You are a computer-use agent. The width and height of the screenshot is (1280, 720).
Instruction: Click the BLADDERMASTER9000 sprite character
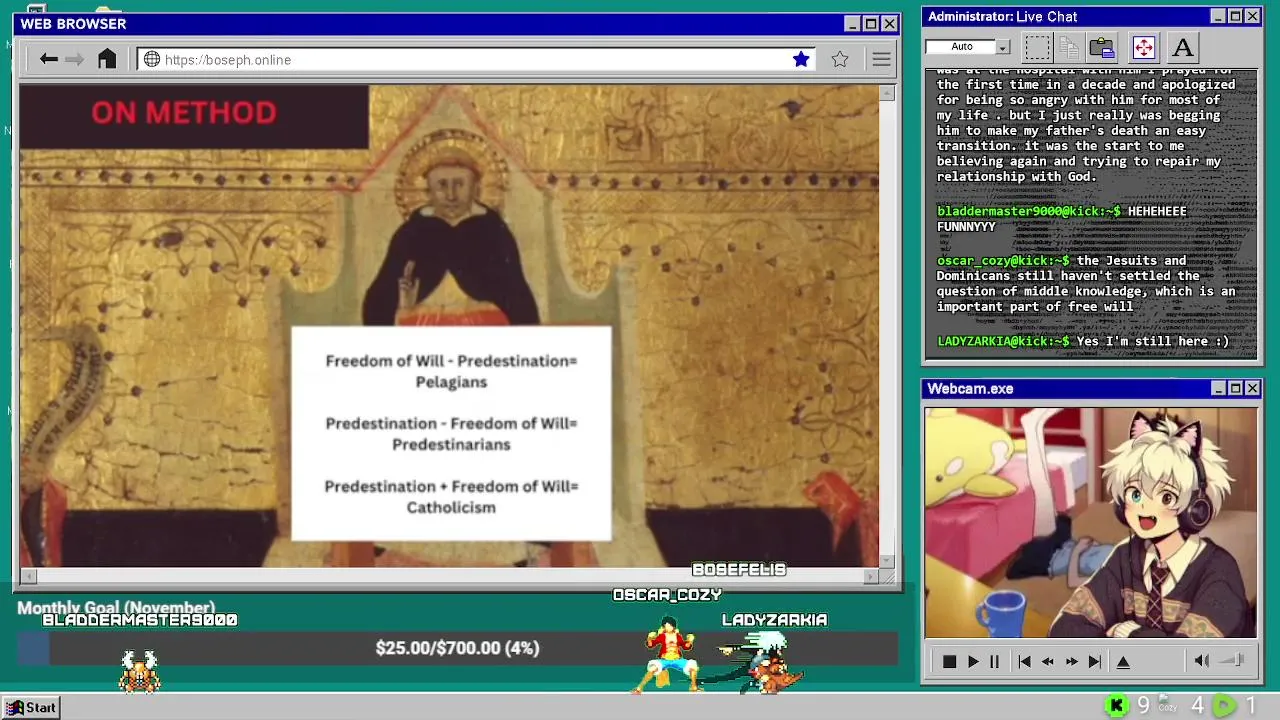140,670
